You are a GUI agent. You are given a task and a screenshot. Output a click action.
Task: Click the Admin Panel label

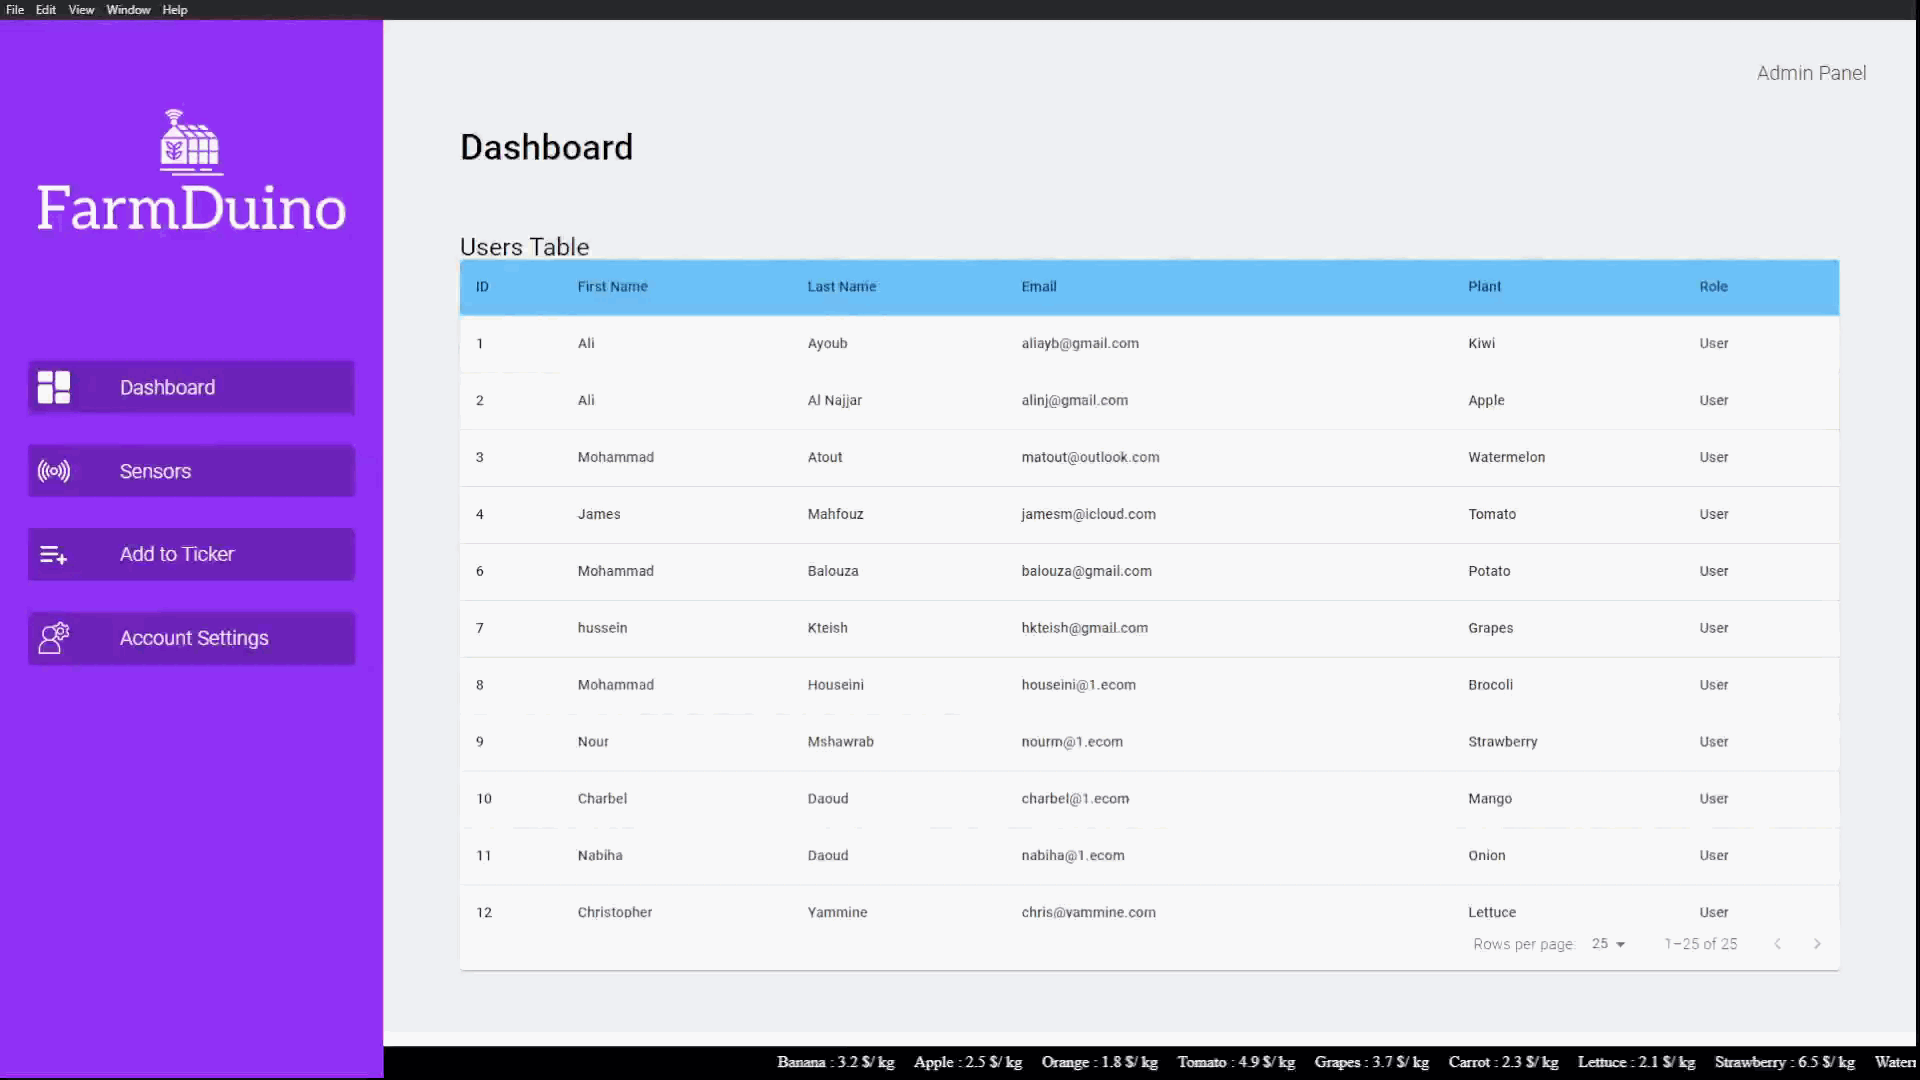[x=1812, y=73]
